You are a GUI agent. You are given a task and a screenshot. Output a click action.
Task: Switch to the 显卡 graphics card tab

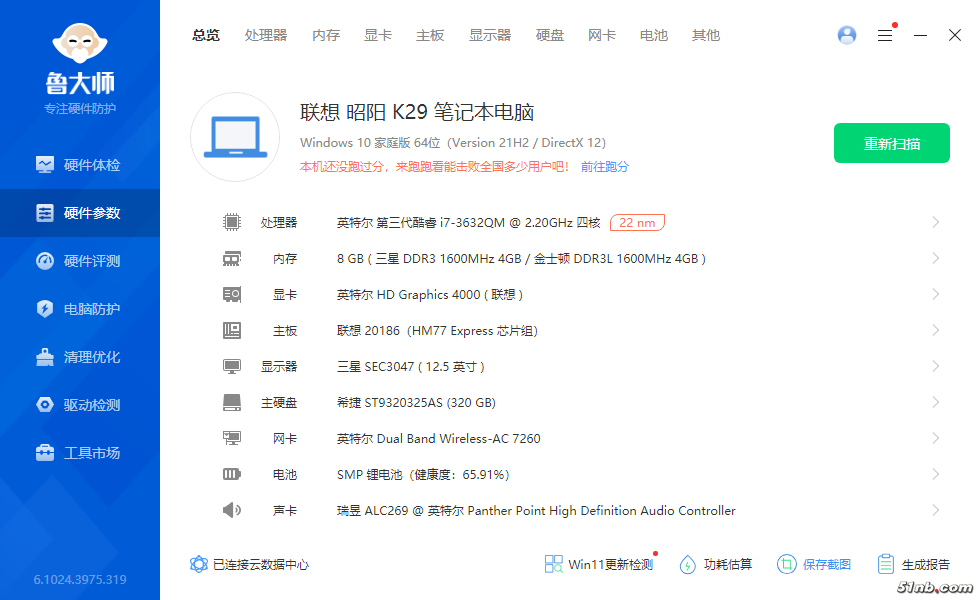pyautogui.click(x=378, y=35)
